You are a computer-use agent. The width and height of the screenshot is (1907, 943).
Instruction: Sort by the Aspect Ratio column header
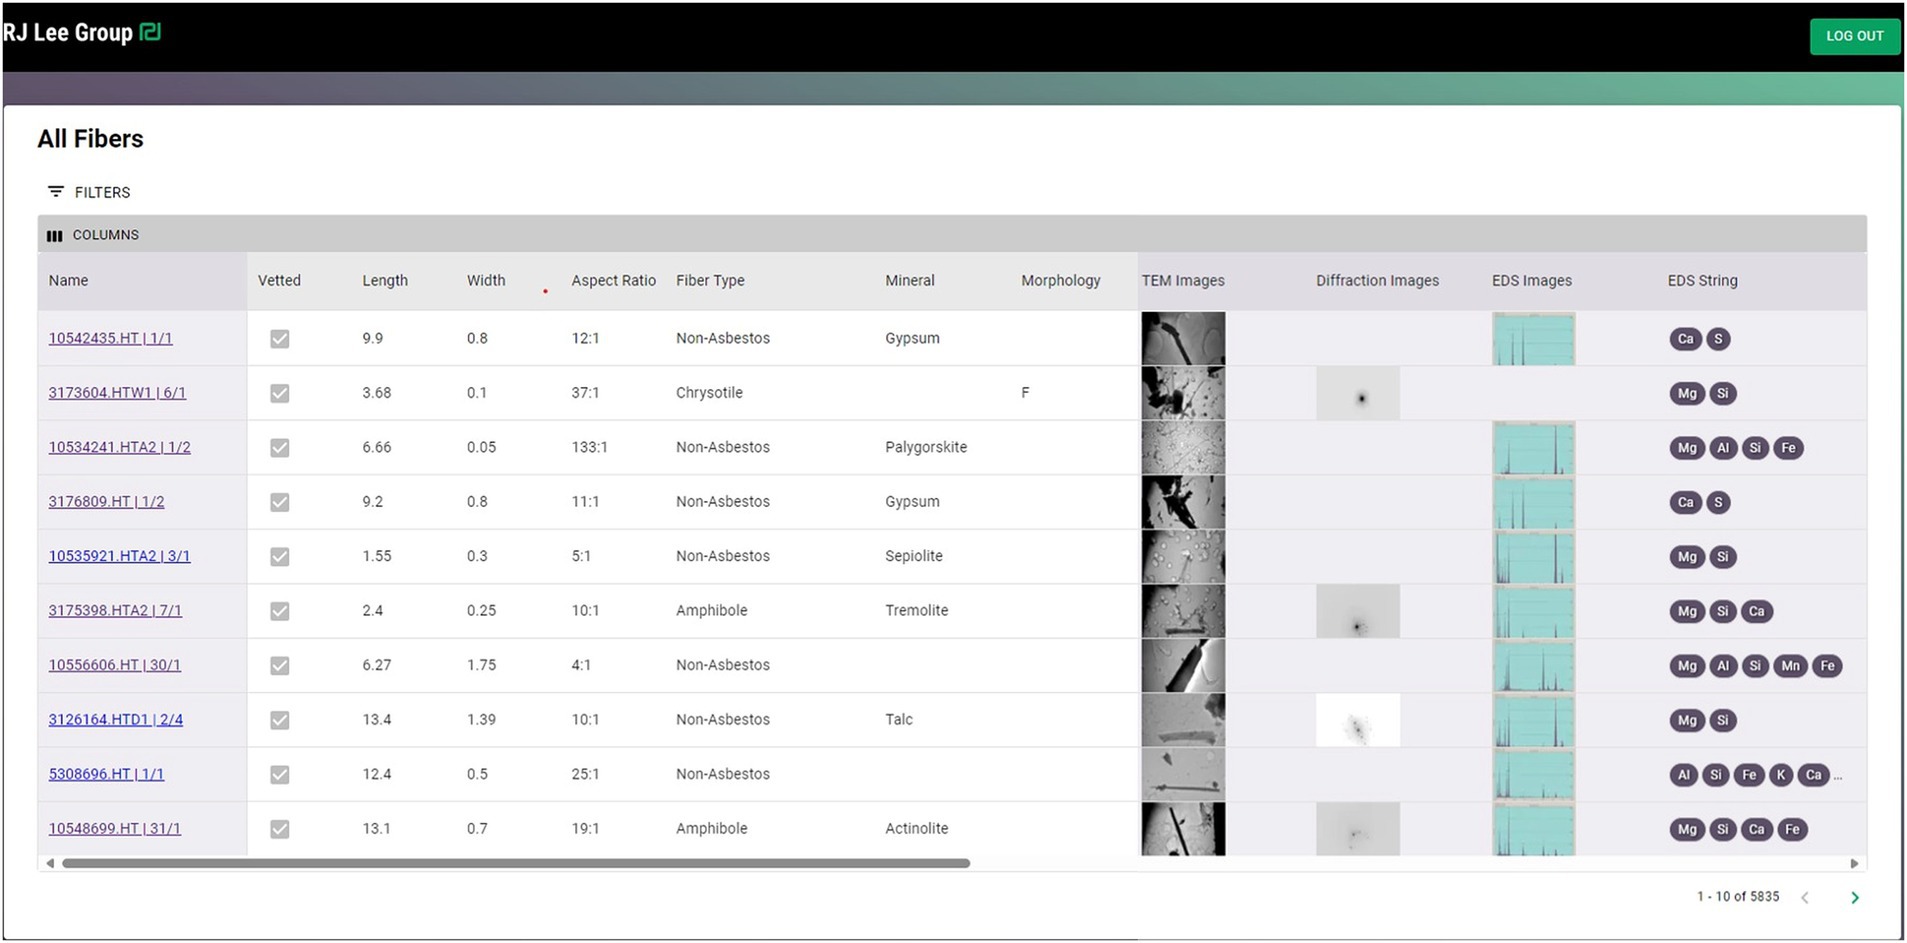coord(613,280)
